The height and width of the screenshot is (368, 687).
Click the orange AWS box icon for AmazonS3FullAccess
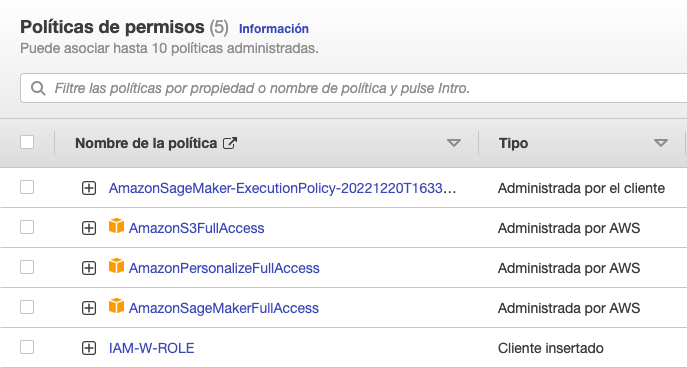pos(116,226)
